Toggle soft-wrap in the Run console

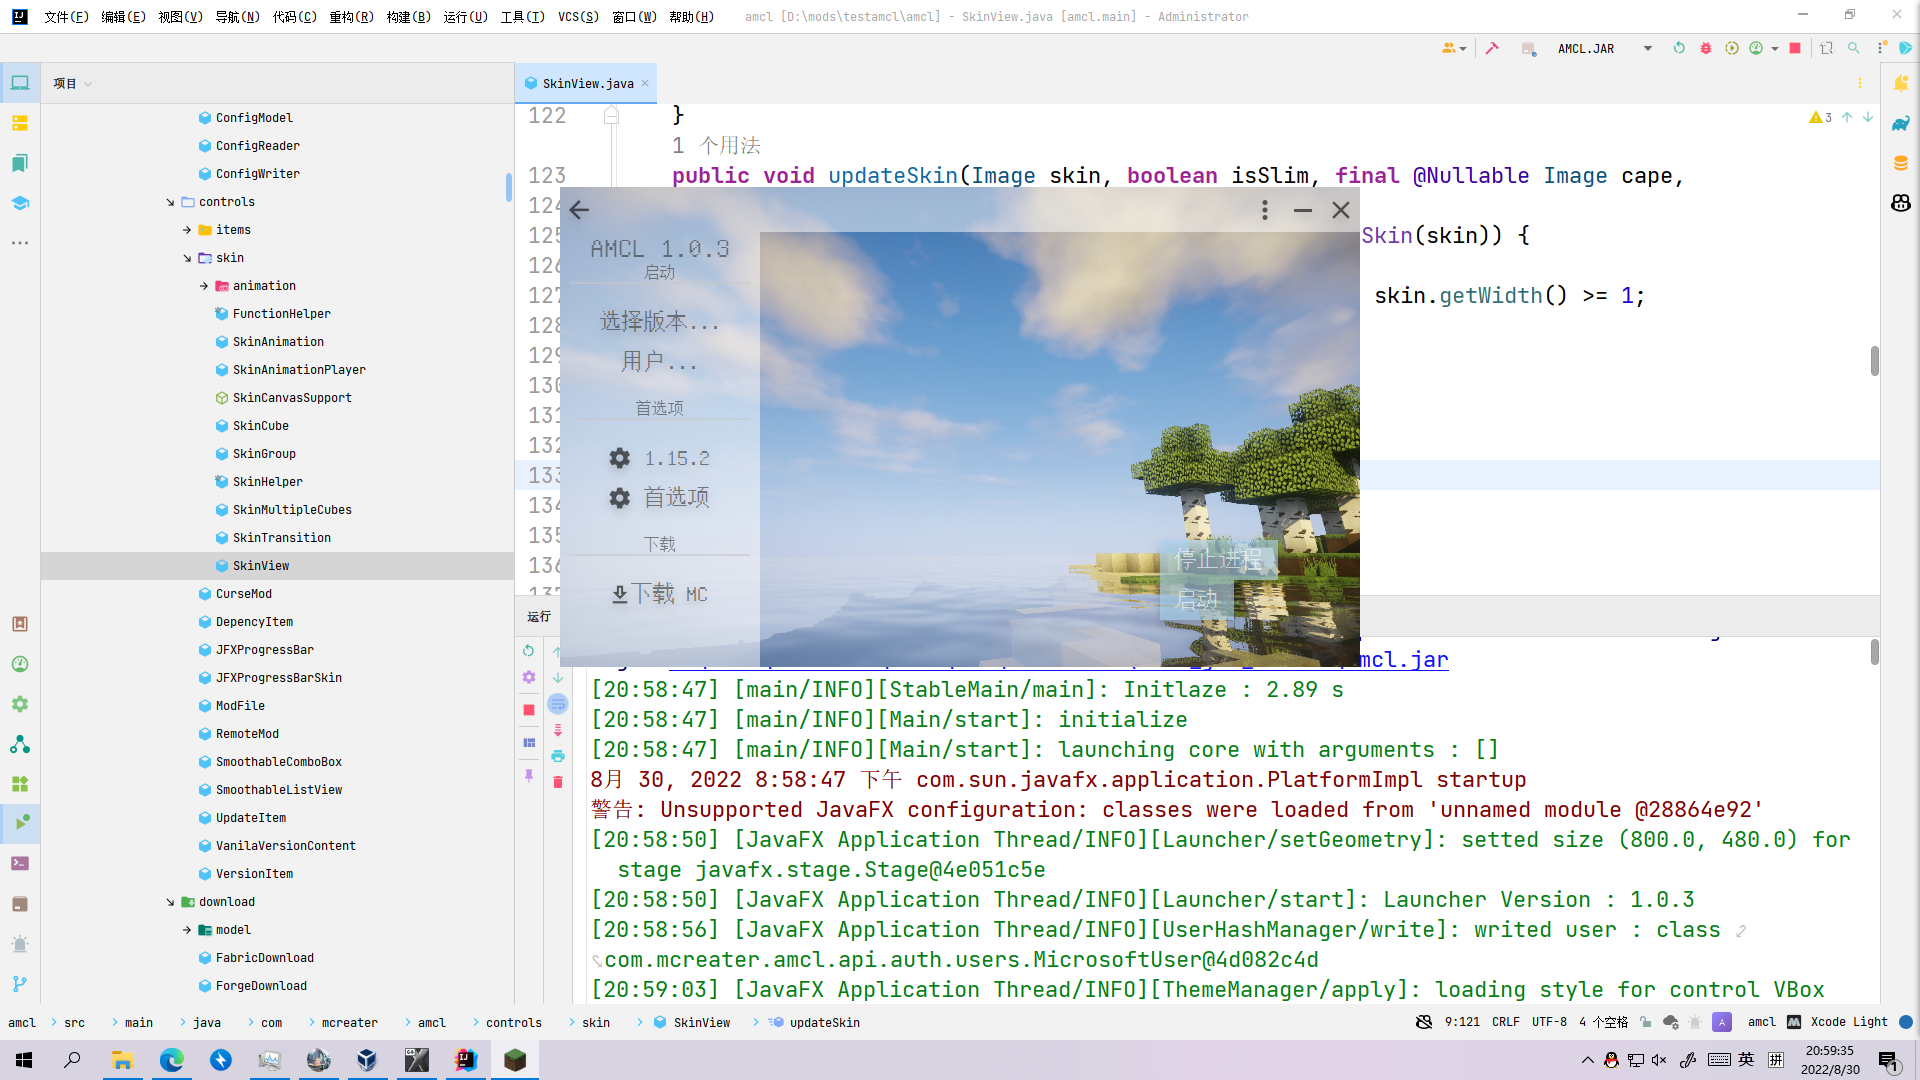[558, 704]
